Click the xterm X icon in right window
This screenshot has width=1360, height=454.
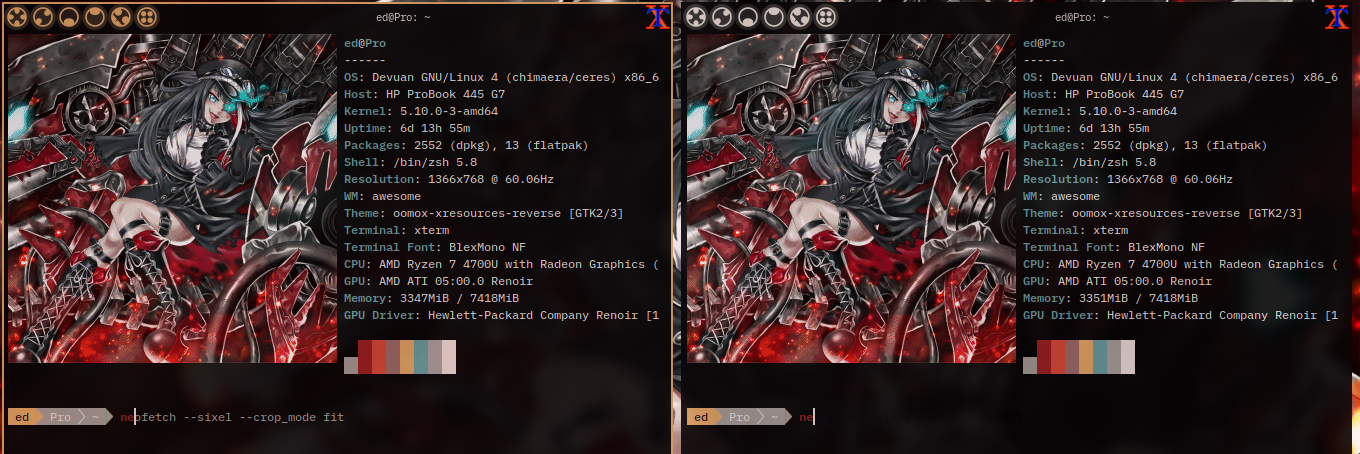1337,17
